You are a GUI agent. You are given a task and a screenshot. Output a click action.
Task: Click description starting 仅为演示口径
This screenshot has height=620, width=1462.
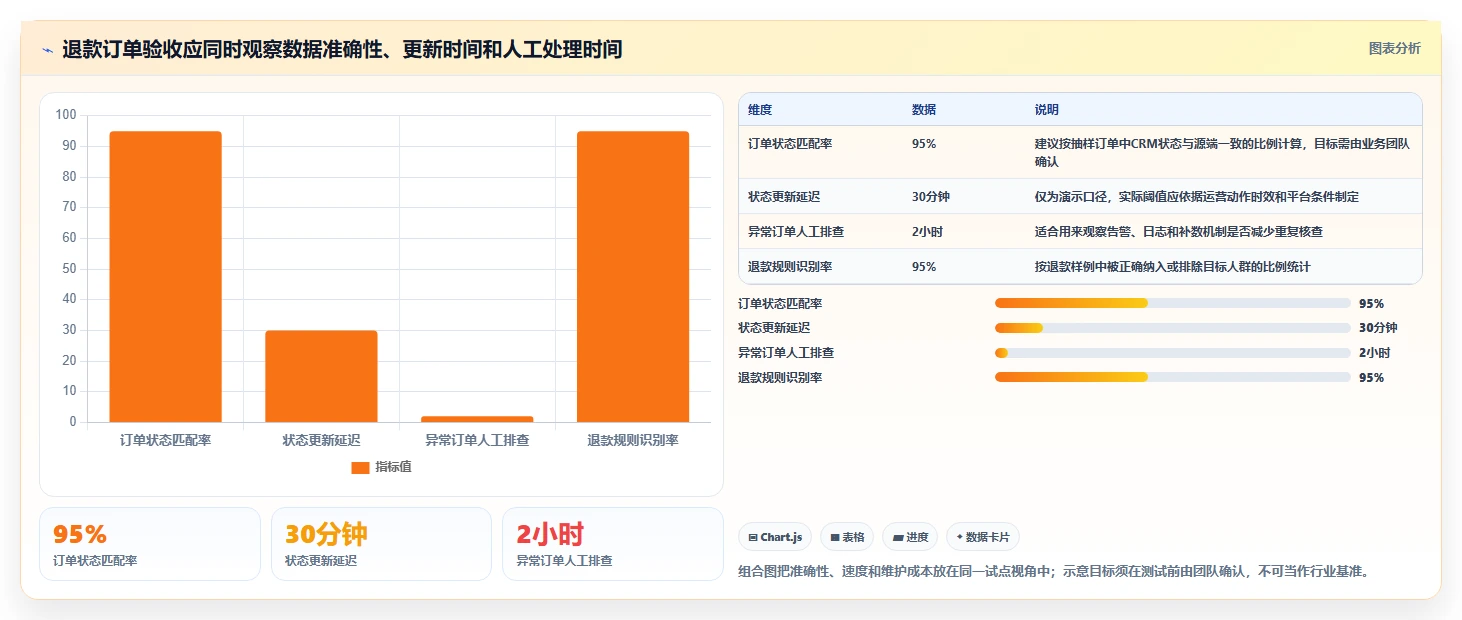point(1197,197)
